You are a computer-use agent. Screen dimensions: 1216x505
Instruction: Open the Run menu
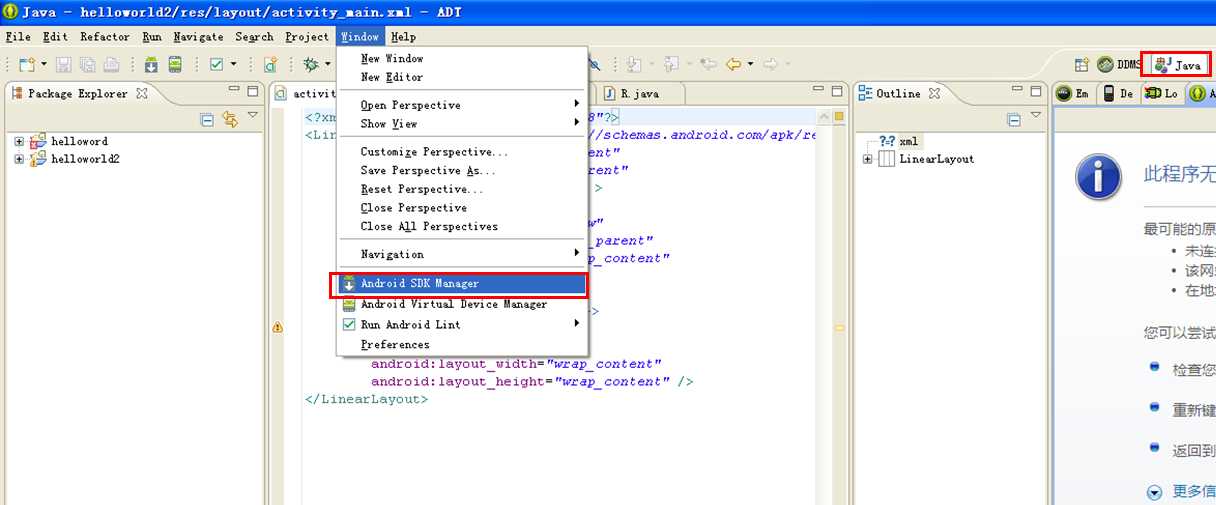(152, 37)
